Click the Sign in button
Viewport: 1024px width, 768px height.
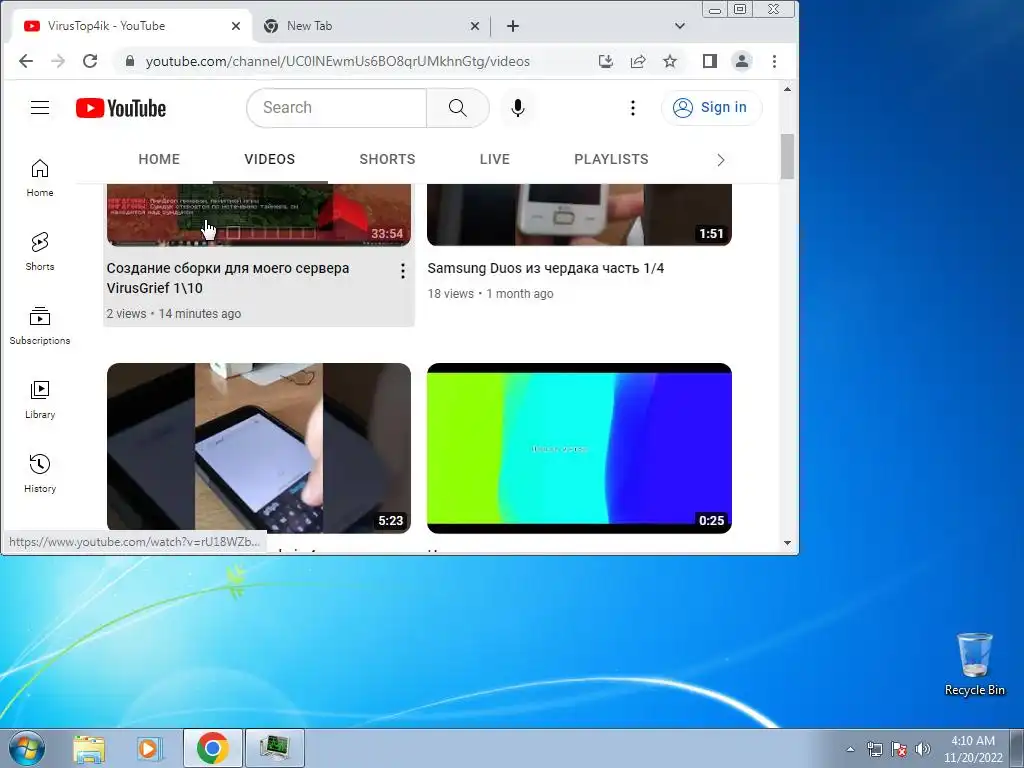pyautogui.click(x=711, y=108)
